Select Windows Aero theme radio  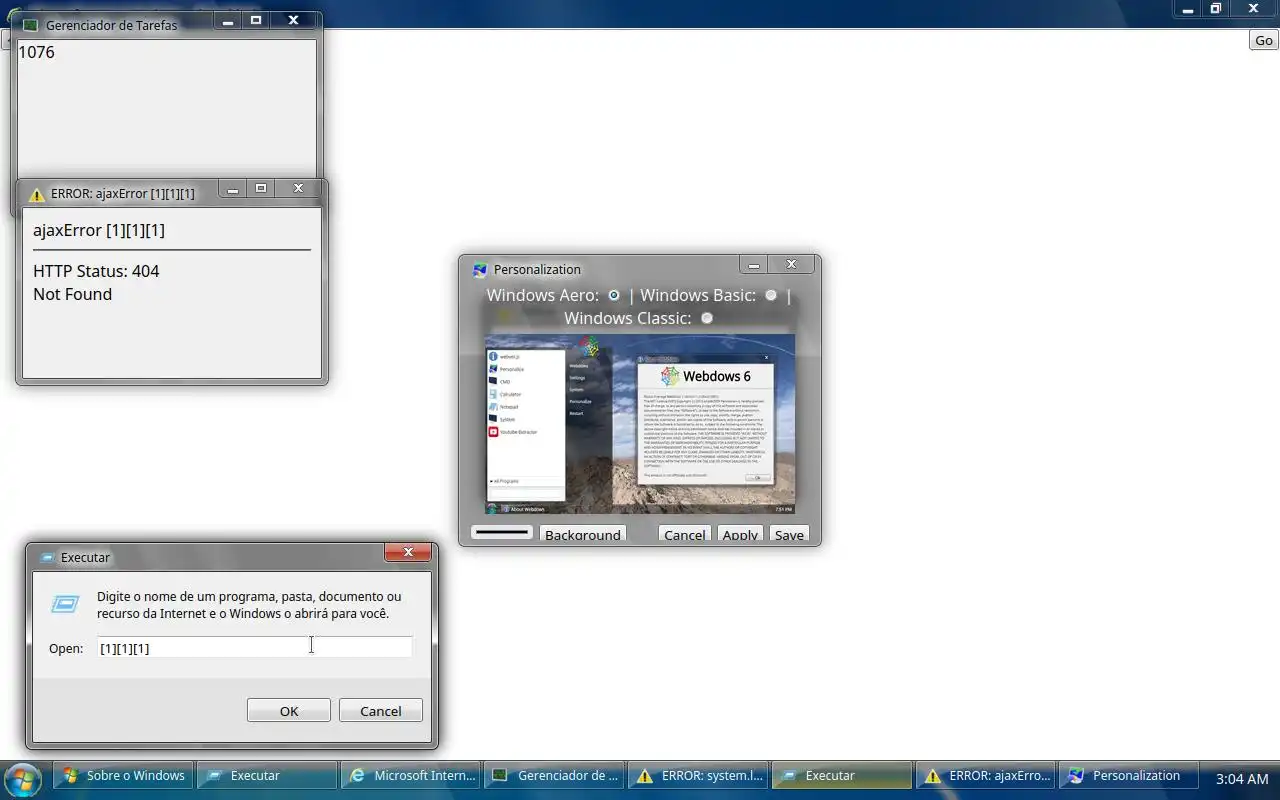pos(614,295)
